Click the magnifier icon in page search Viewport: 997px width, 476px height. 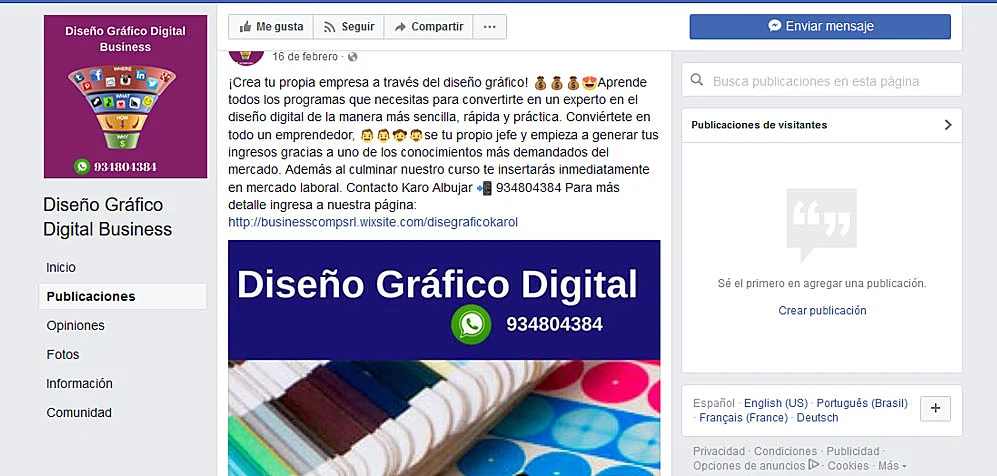(697, 80)
